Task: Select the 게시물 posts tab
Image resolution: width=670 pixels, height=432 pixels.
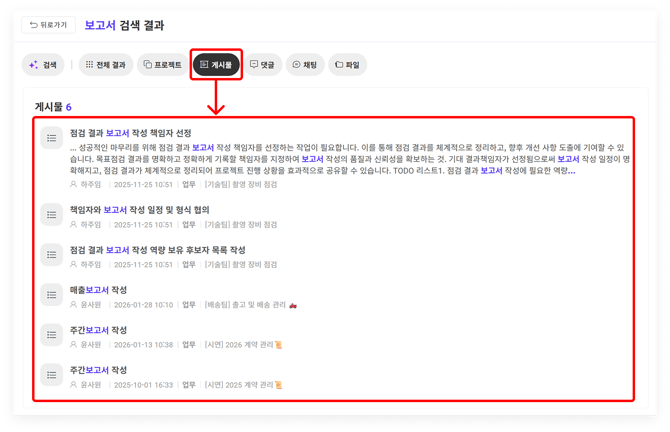Action: point(216,65)
